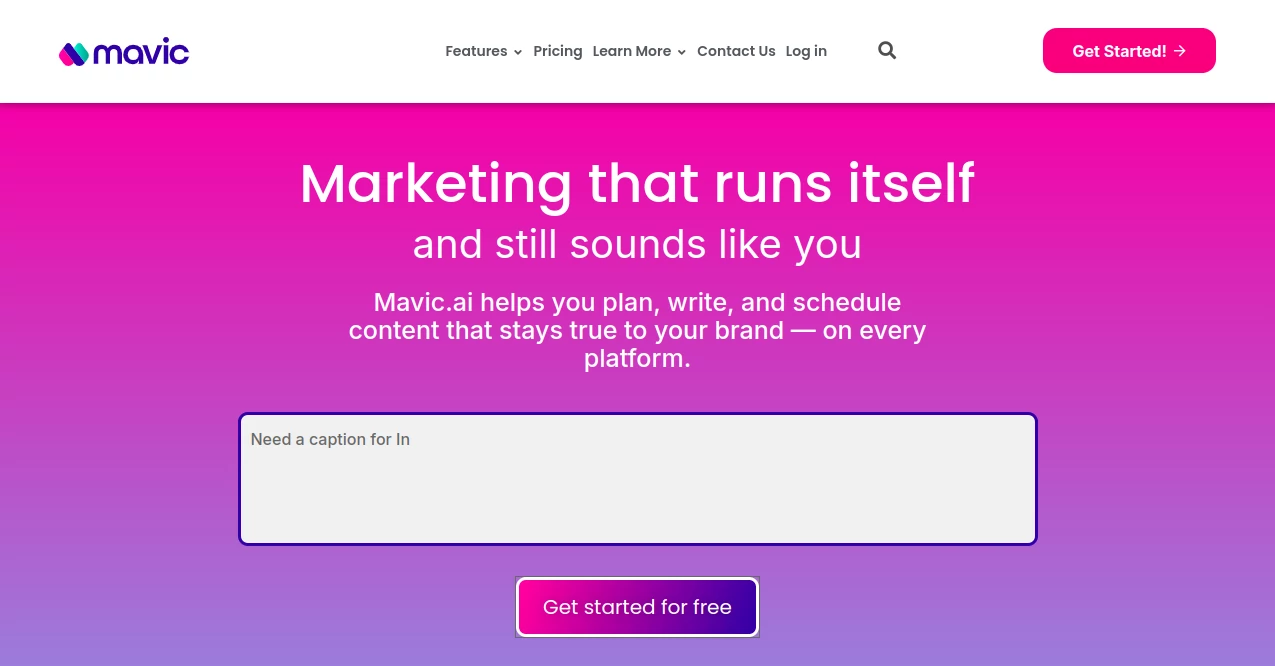Click the Mavic.ai description paragraph
This screenshot has height=666, width=1275.
pos(637,330)
